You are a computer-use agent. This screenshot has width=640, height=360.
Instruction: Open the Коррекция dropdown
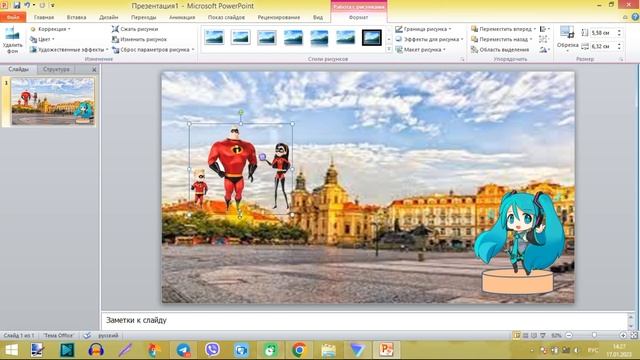pos(51,29)
